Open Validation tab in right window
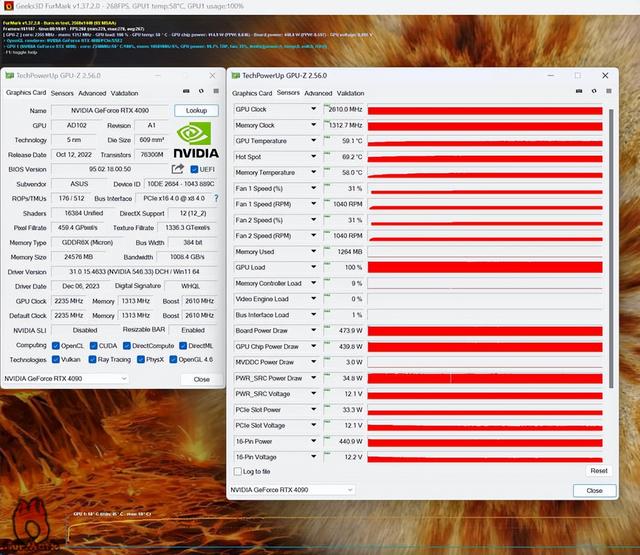640x555 pixels. [x=351, y=93]
